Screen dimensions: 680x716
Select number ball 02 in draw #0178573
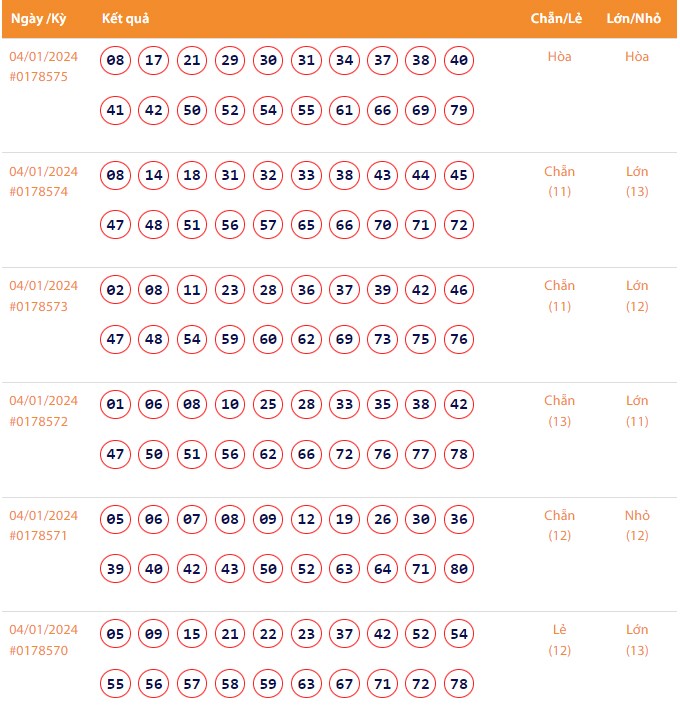pyautogui.click(x=116, y=291)
